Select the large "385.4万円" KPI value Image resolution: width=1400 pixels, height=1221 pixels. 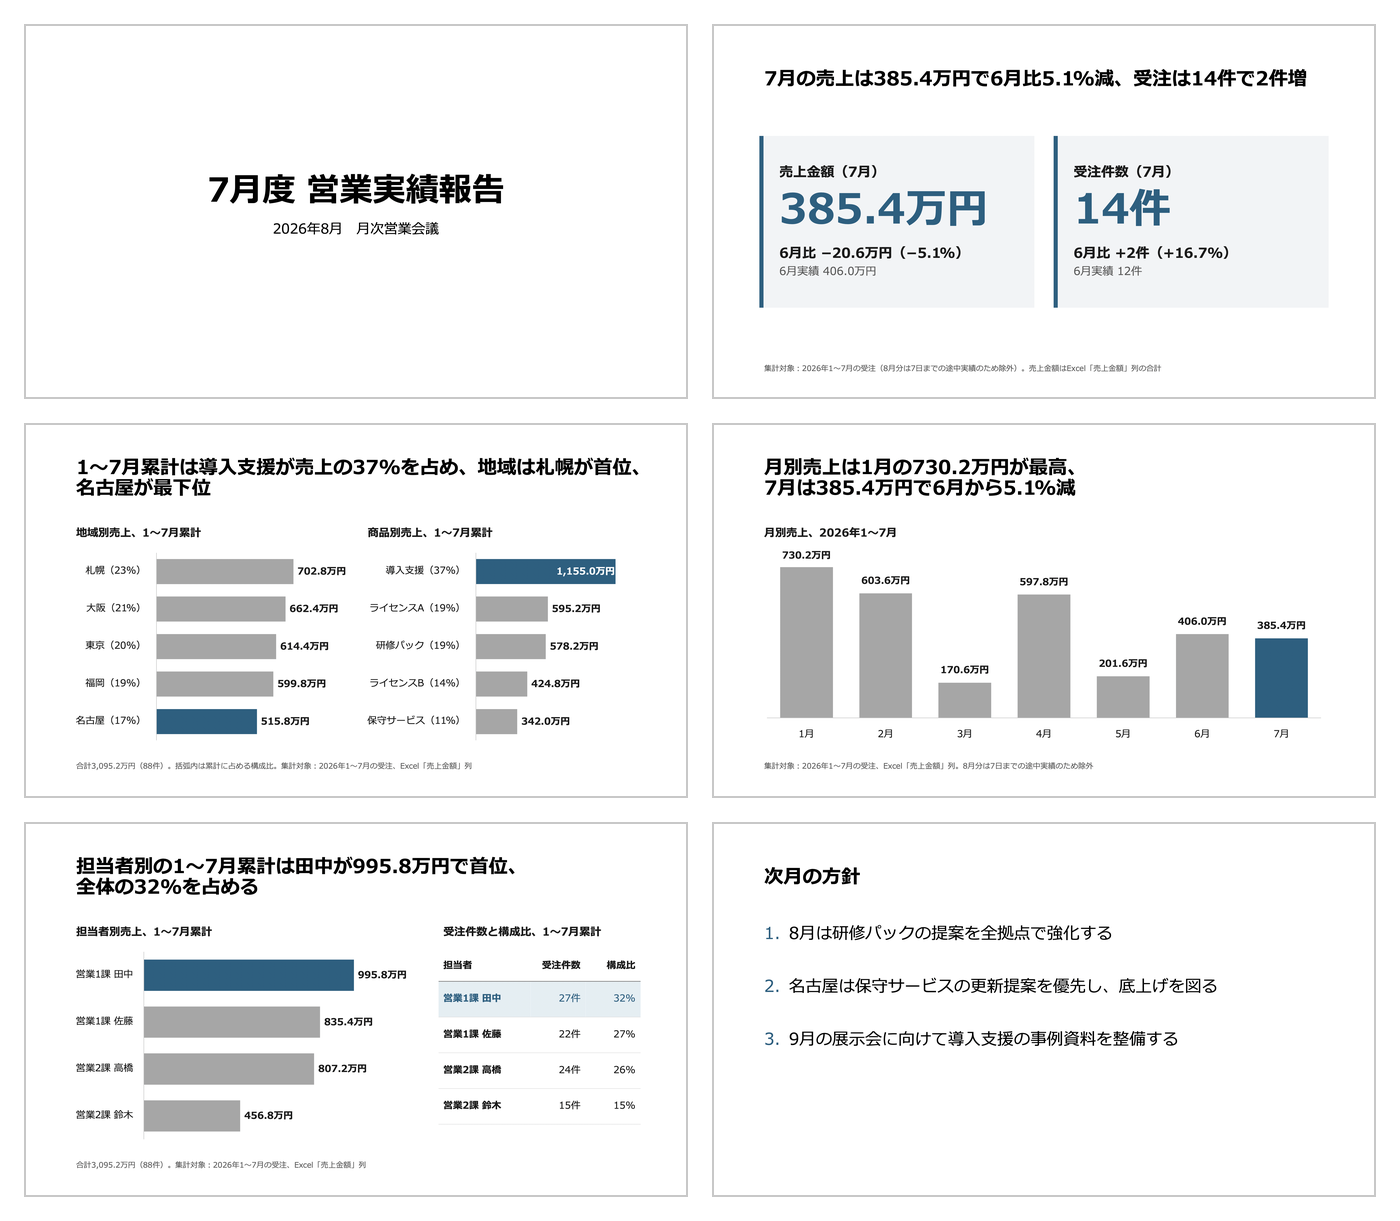883,209
